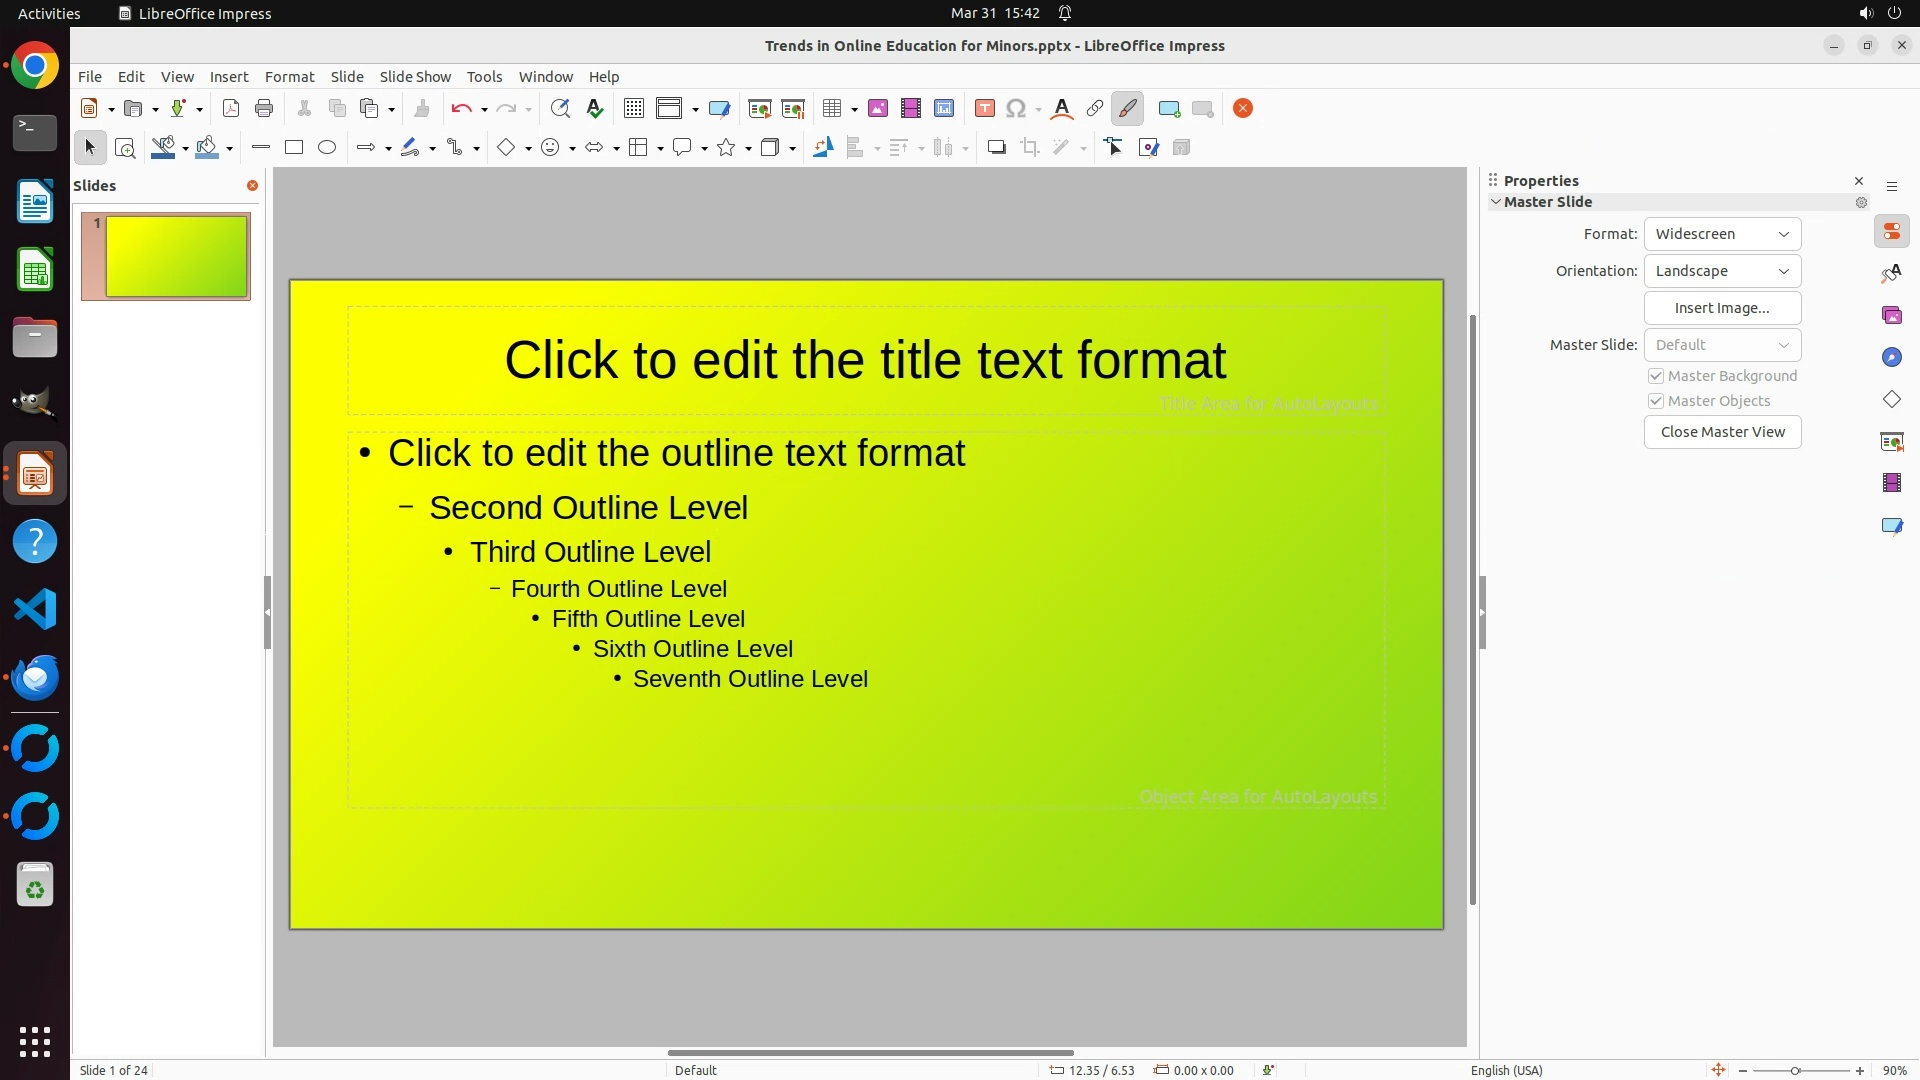Click the Export as PDF icon
This screenshot has height=1080, width=1920.
click(x=231, y=109)
